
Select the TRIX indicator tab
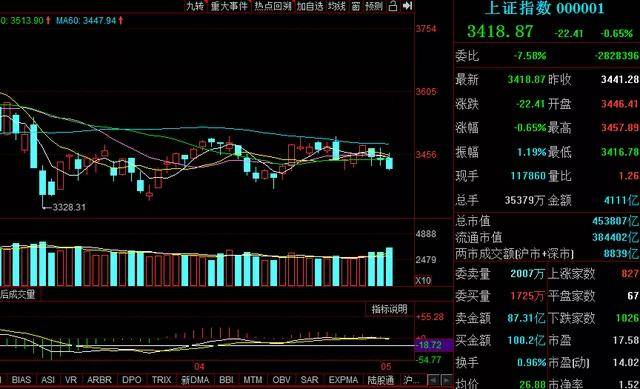[162, 380]
